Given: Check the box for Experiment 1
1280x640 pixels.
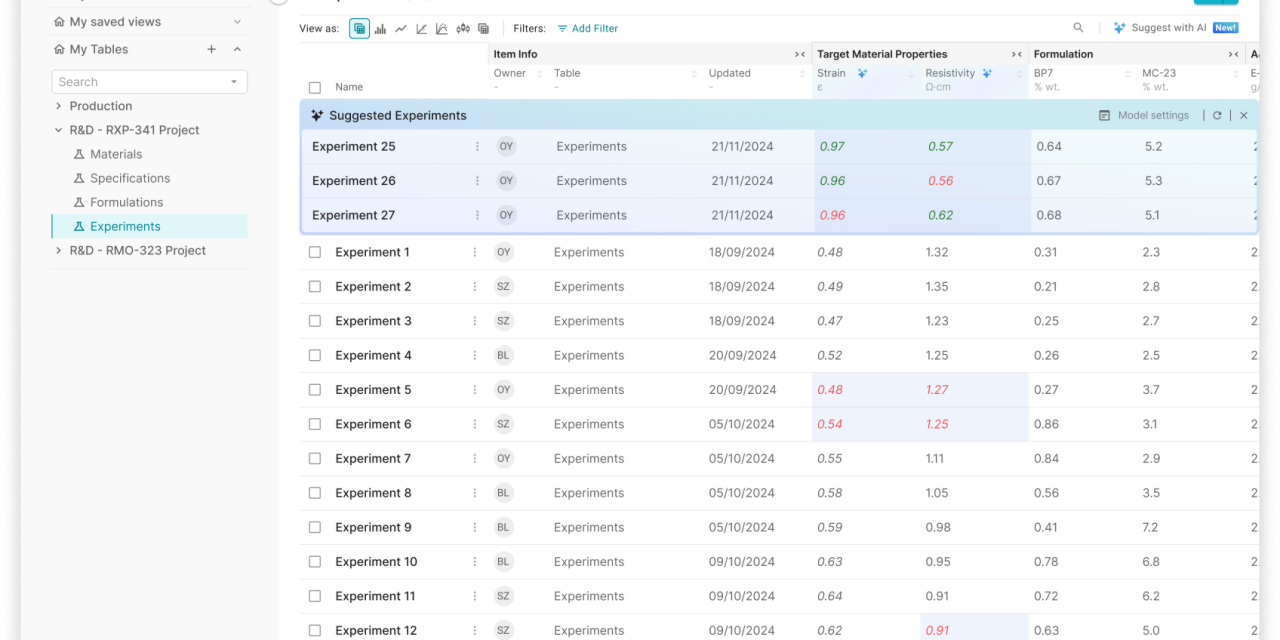Looking at the screenshot, I should pyautogui.click(x=315, y=253).
